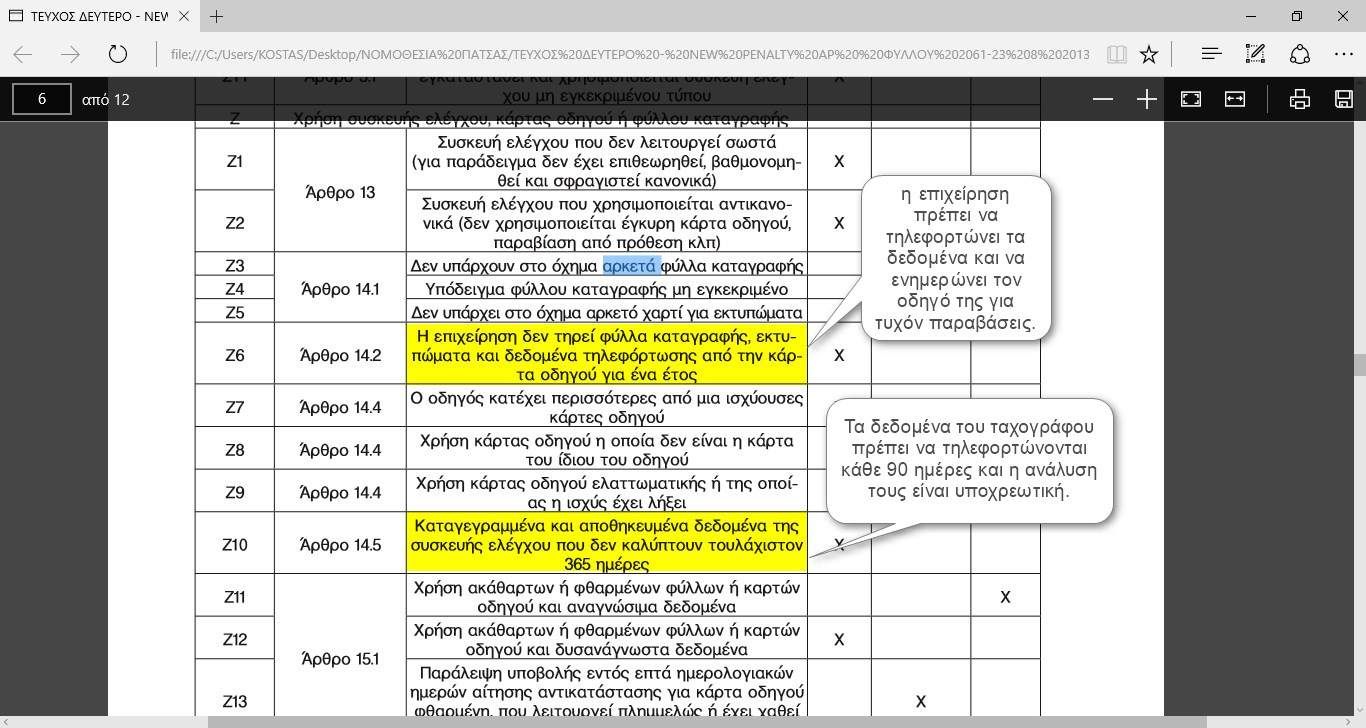The width and height of the screenshot is (1366, 728).
Task: Click Άρθρο 14.5 cell
Action: click(340, 544)
